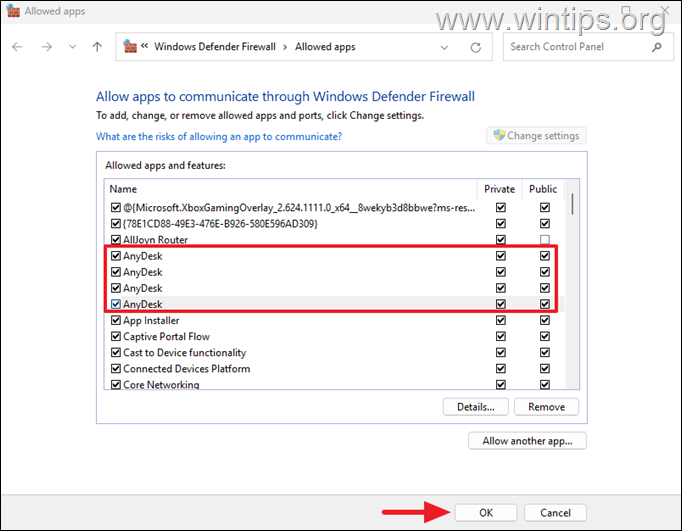Confirm changes with OK button
Viewport: 682px width, 531px height.
point(486,513)
